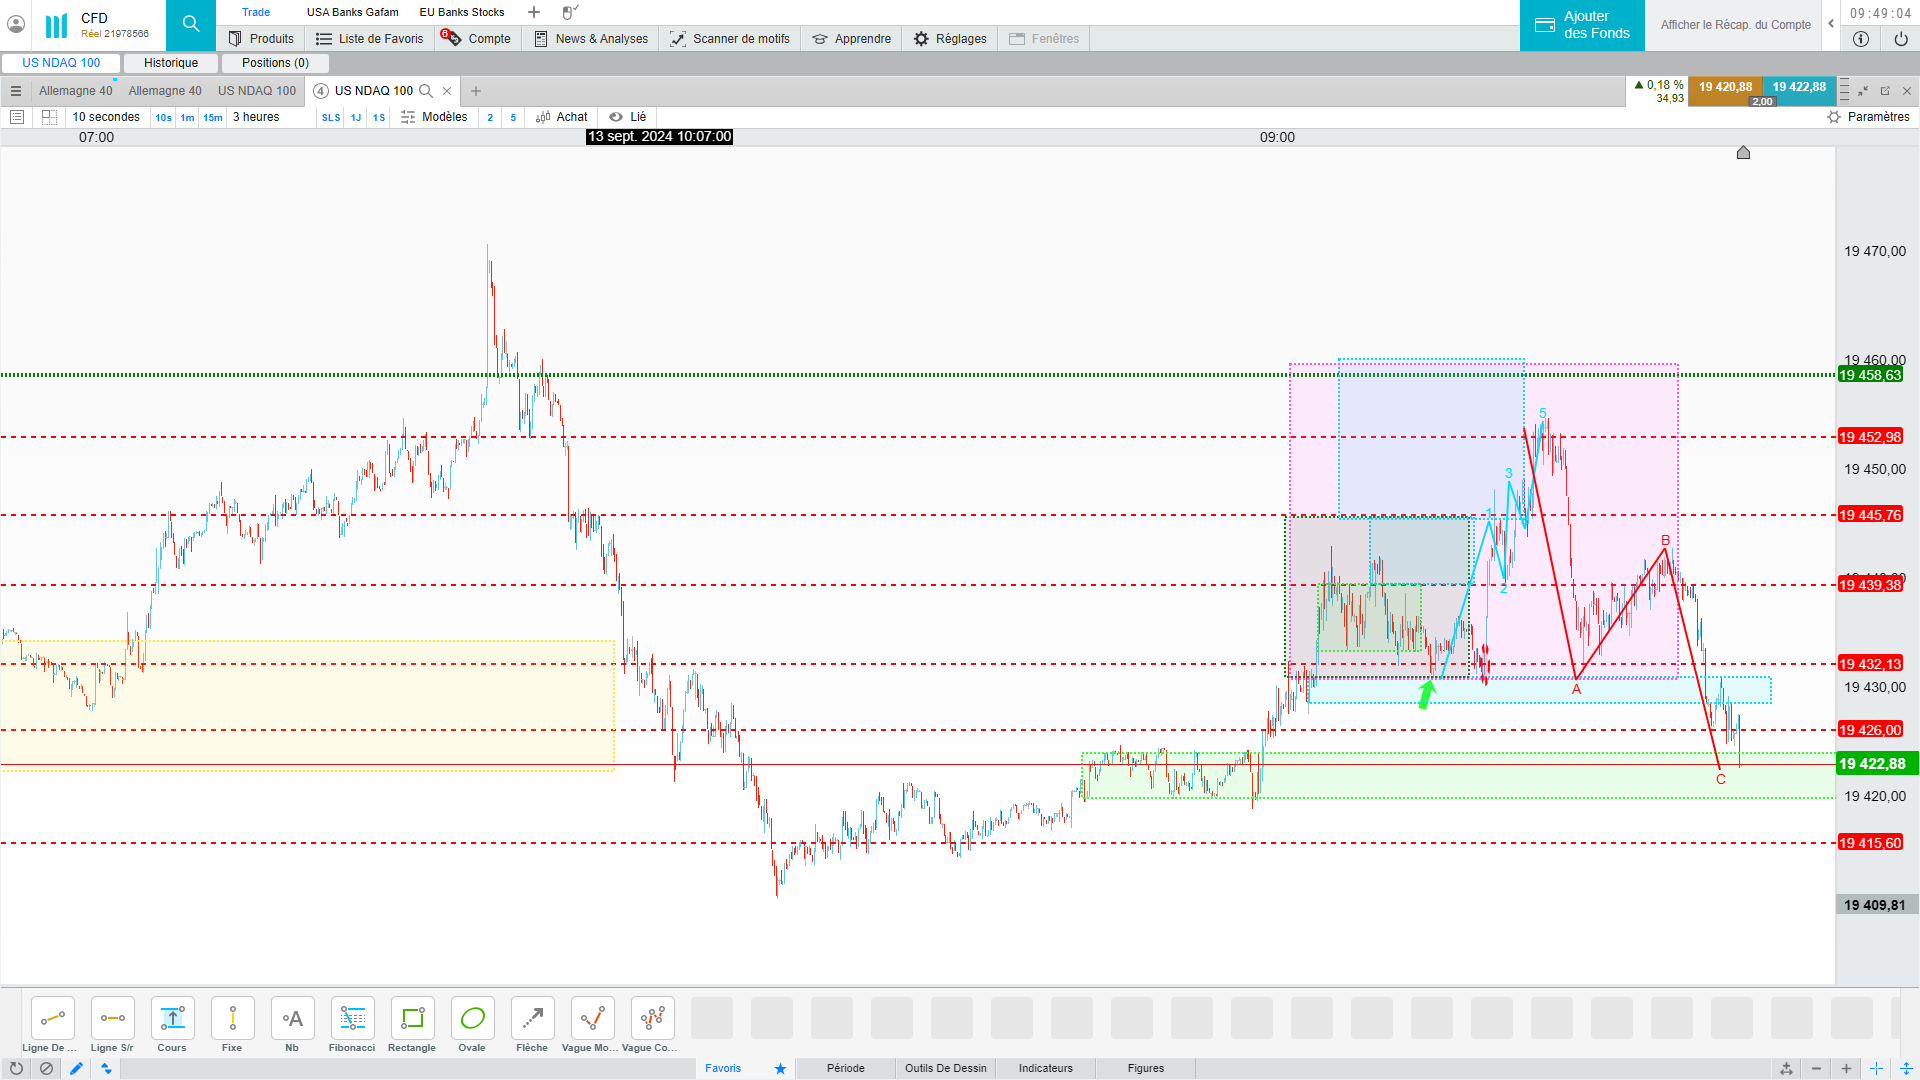The height and width of the screenshot is (1080, 1920).
Task: Open the 10 secondes interval dropdown
Action: click(106, 117)
